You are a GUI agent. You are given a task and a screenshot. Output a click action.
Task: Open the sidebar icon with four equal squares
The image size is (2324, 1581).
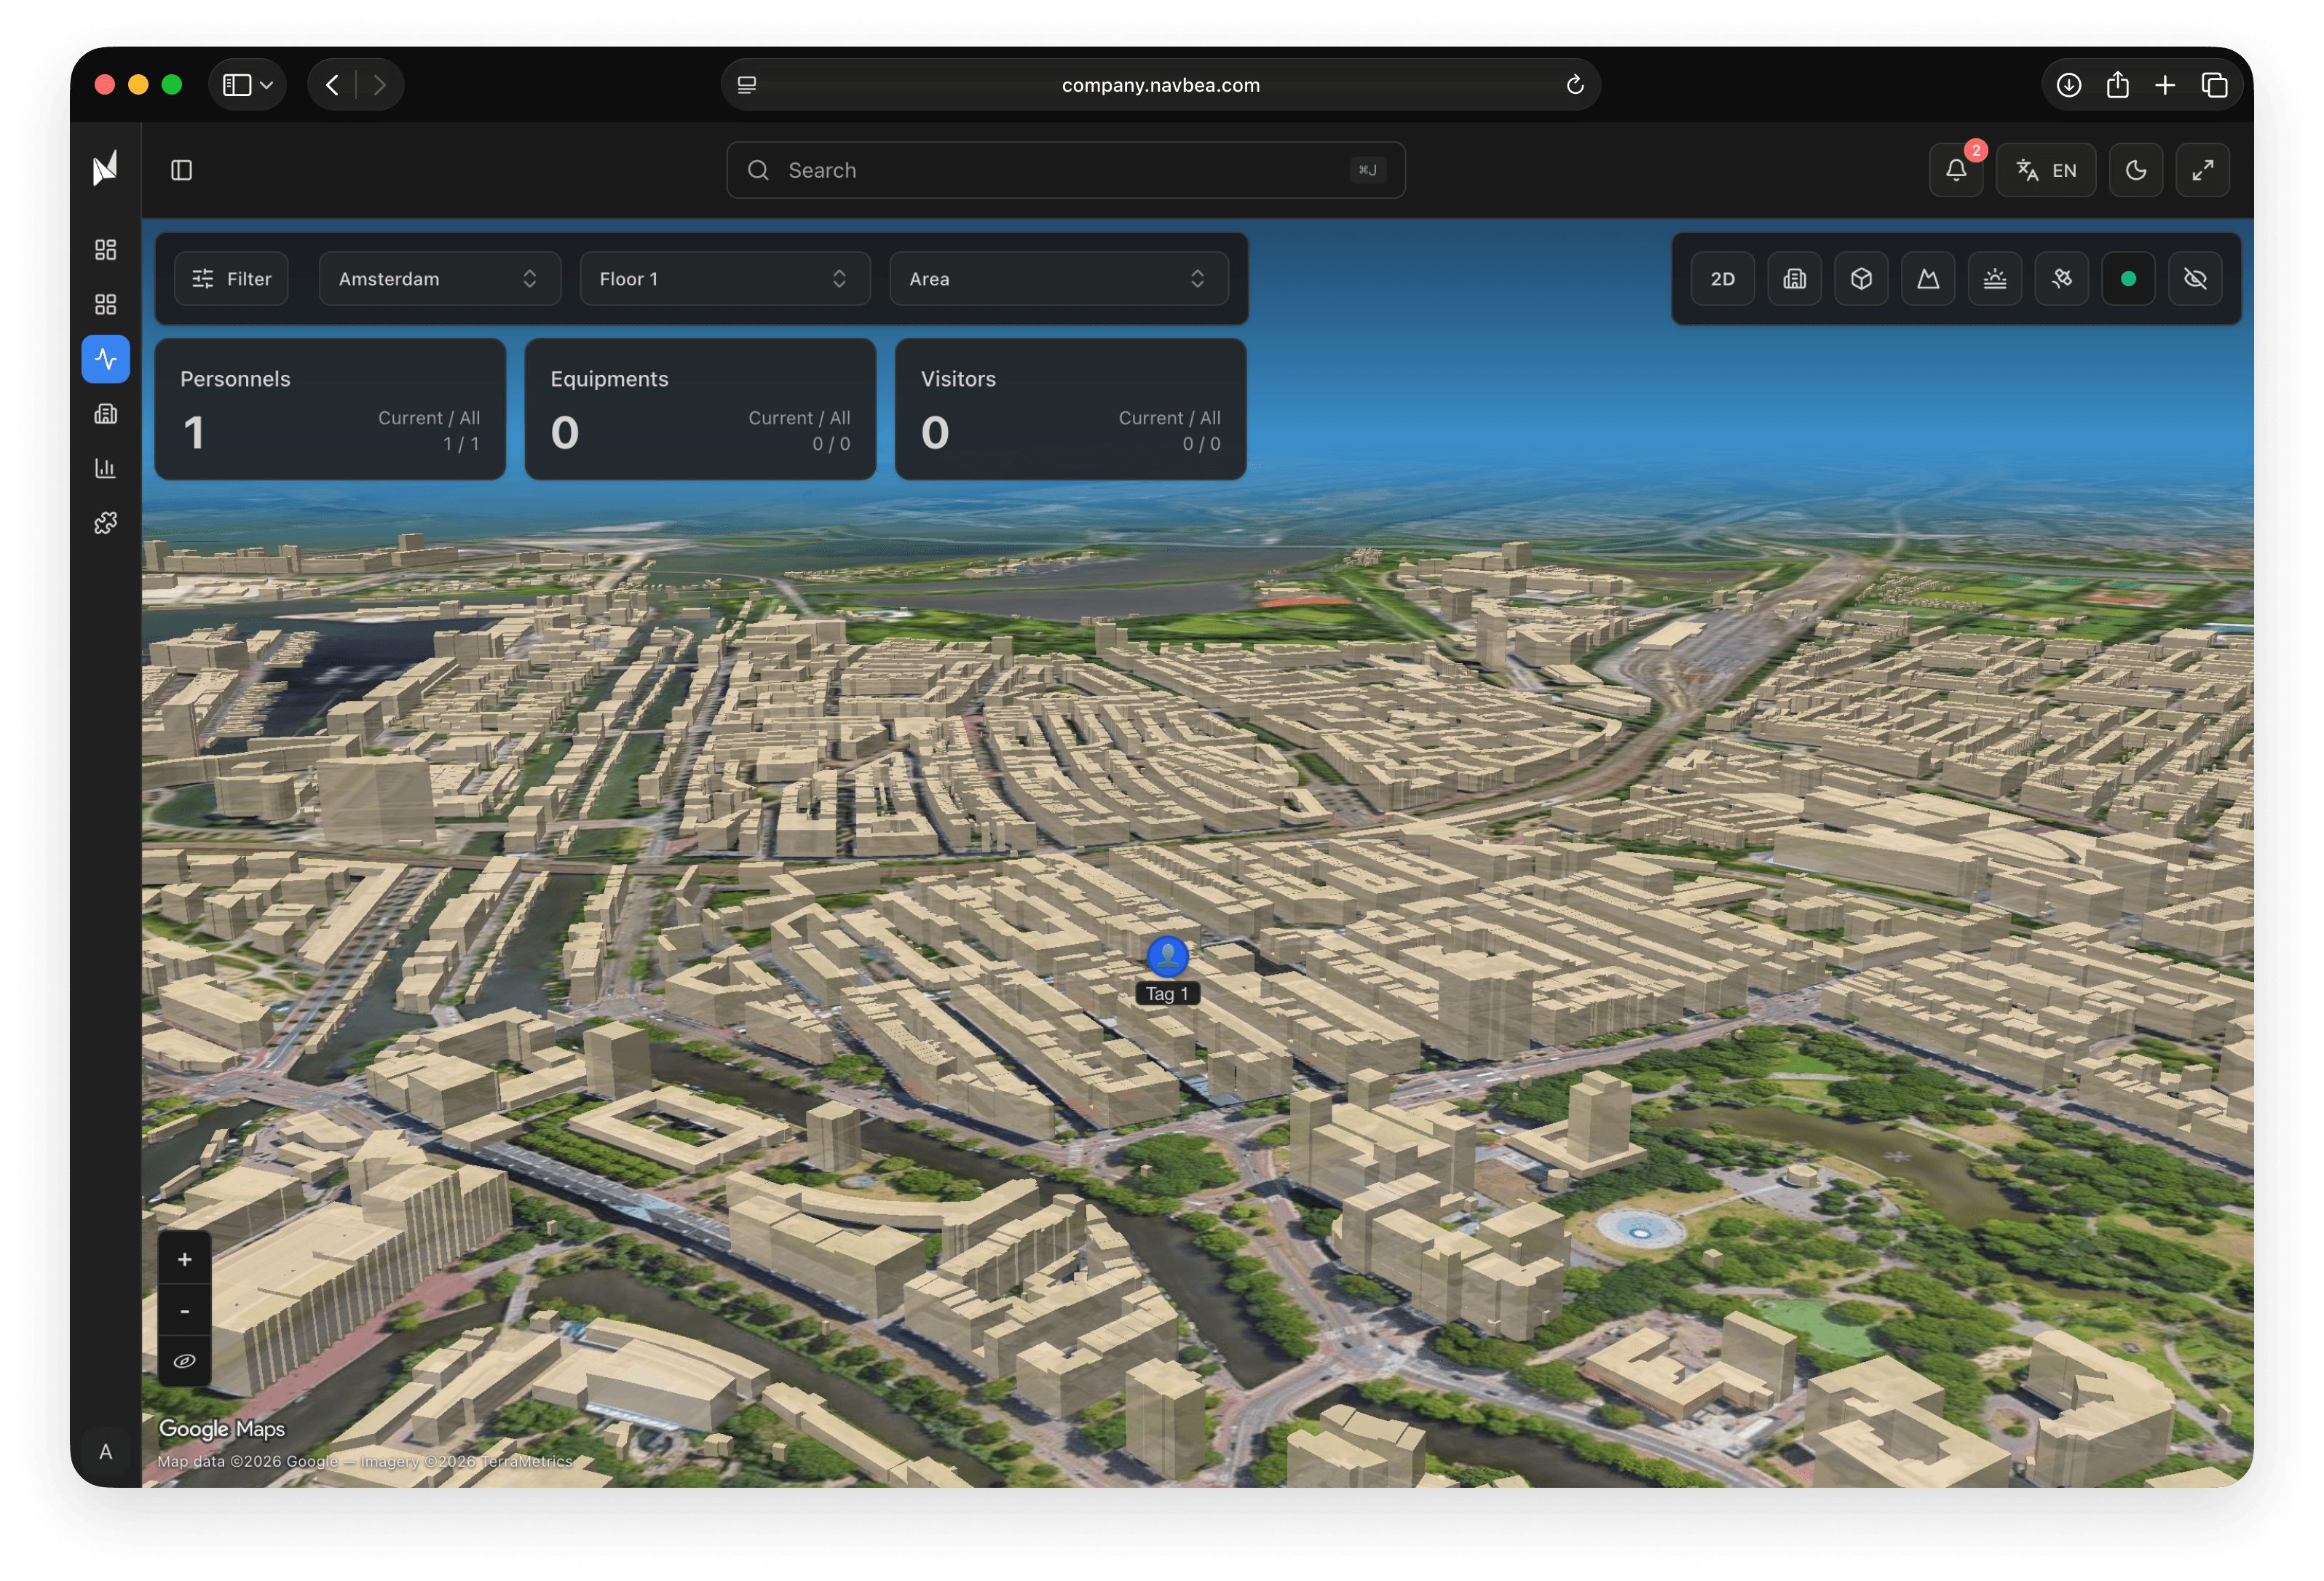pos(105,304)
